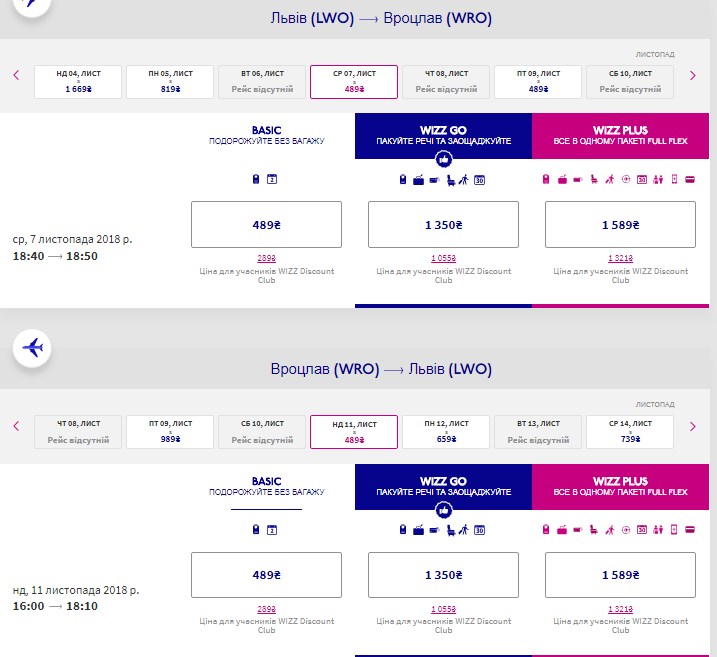Show later return dates with right arrow
Image resolution: width=717 pixels, height=657 pixels.
click(x=693, y=426)
